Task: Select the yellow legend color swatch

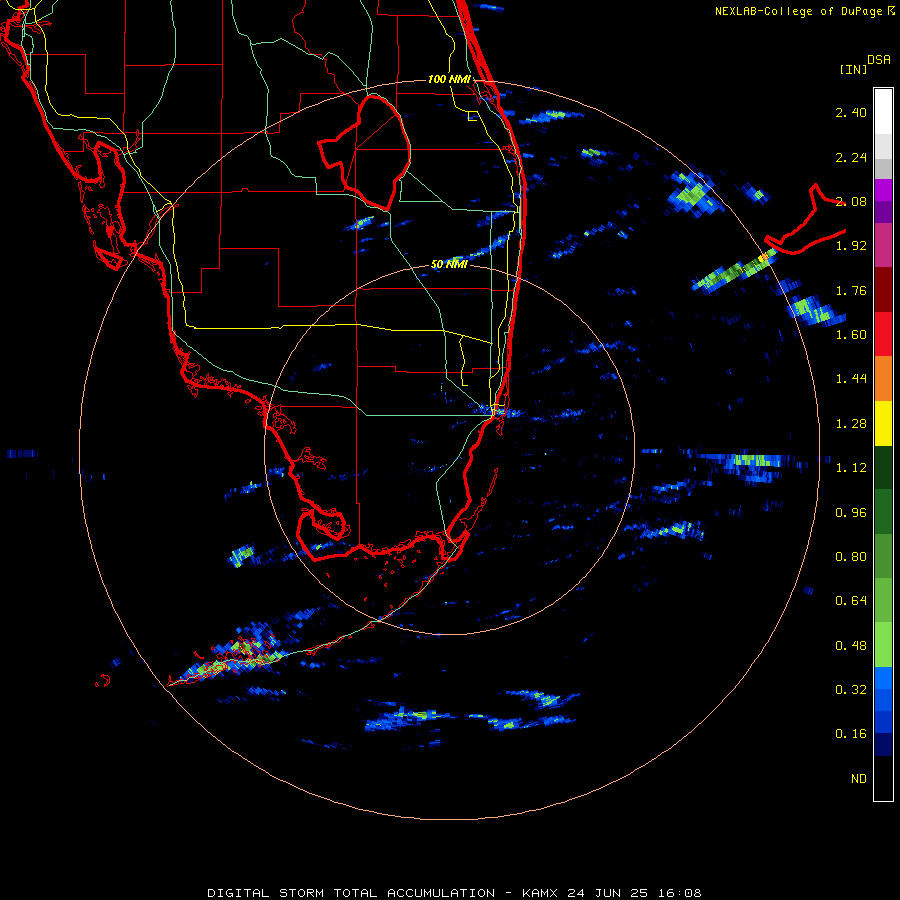Action: tap(883, 424)
